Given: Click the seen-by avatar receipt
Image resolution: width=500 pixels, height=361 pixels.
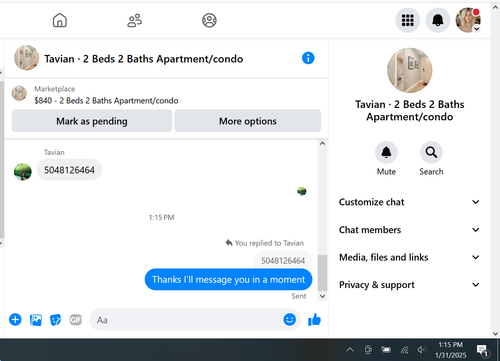Looking at the screenshot, I should tap(302, 191).
